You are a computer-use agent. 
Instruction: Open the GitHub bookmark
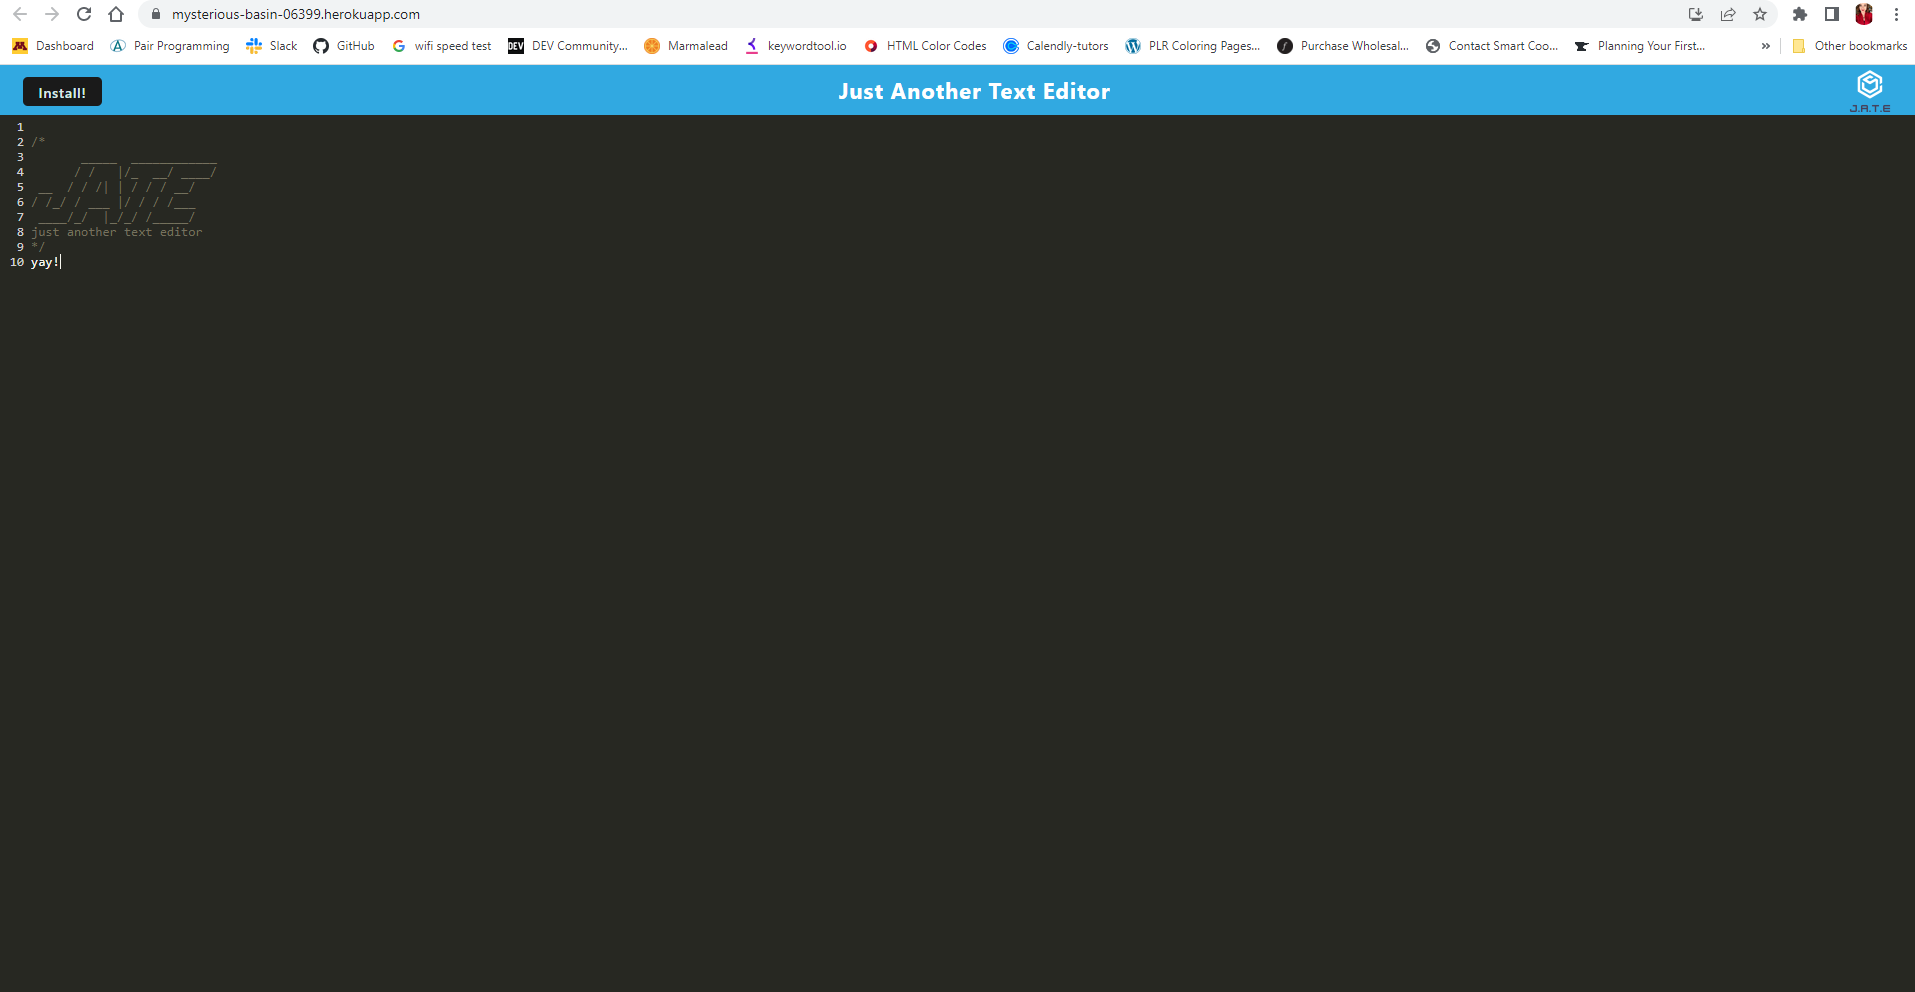click(344, 46)
